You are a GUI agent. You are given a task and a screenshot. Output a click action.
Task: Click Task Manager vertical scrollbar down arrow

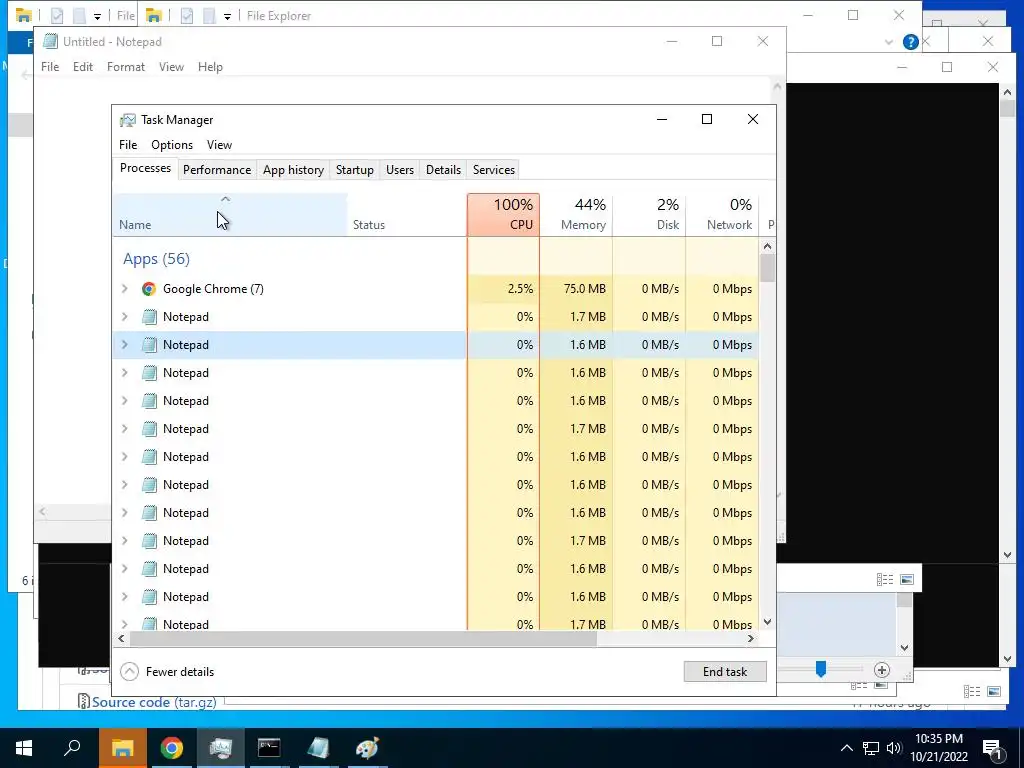(767, 622)
